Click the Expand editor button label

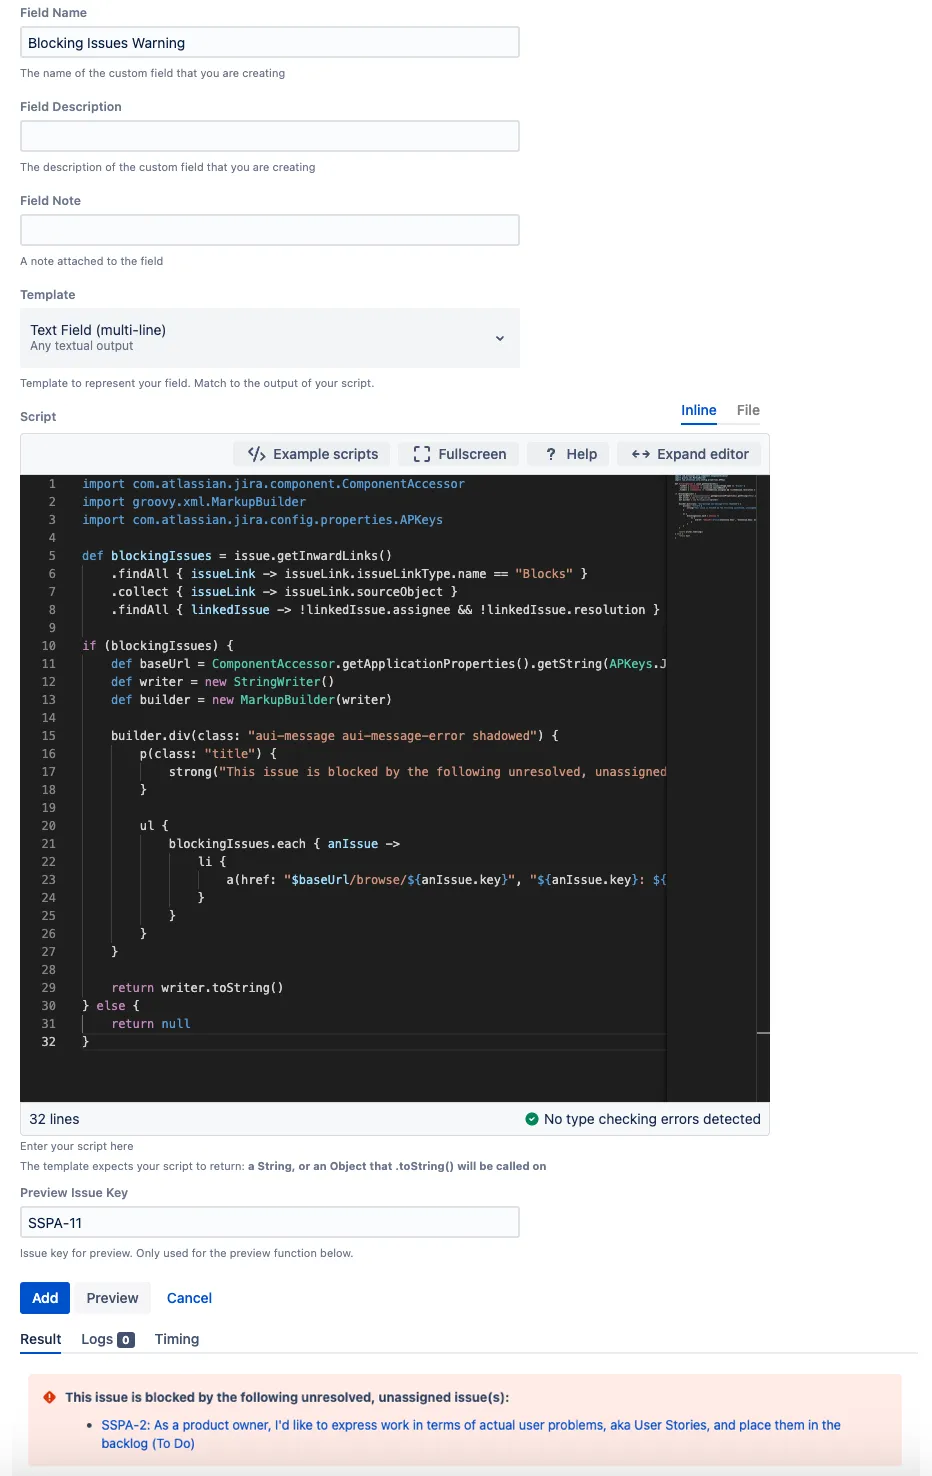703,454
